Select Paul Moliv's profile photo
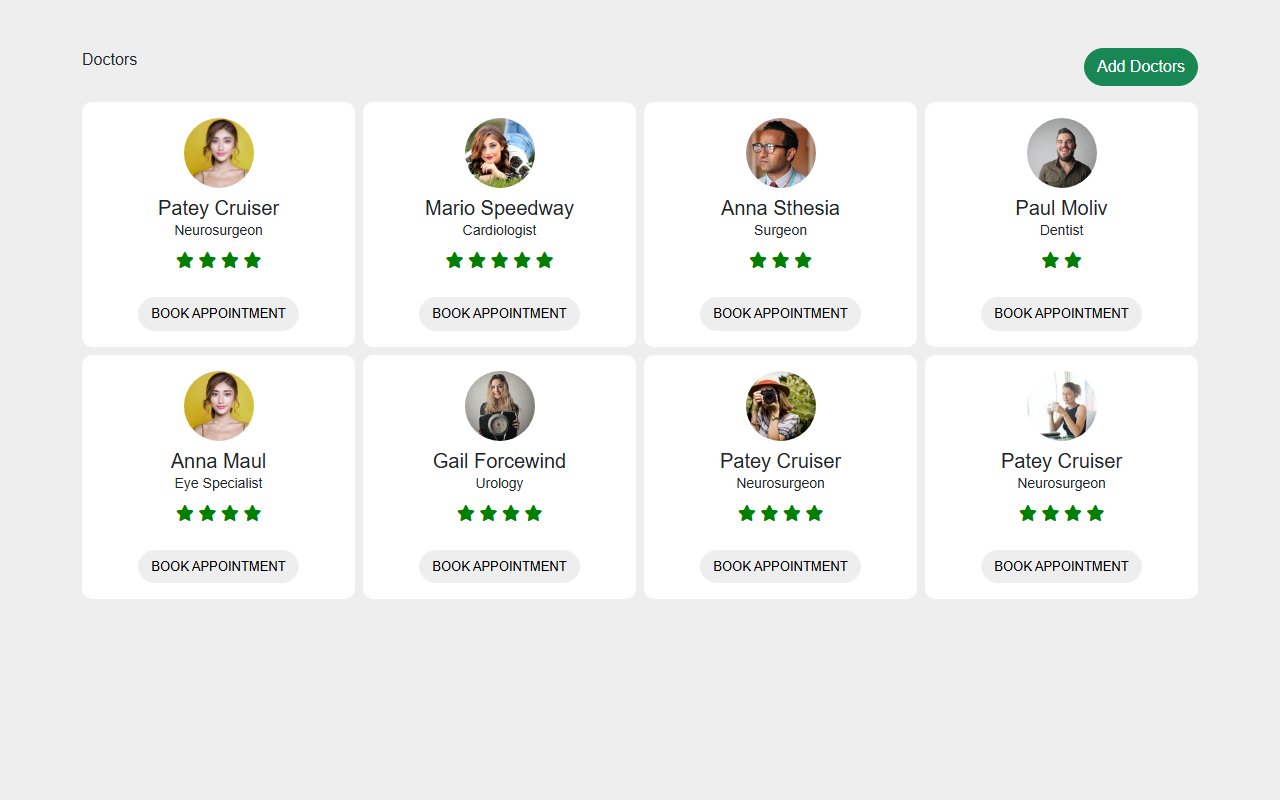Screen dimensions: 1280x800 (1061, 153)
